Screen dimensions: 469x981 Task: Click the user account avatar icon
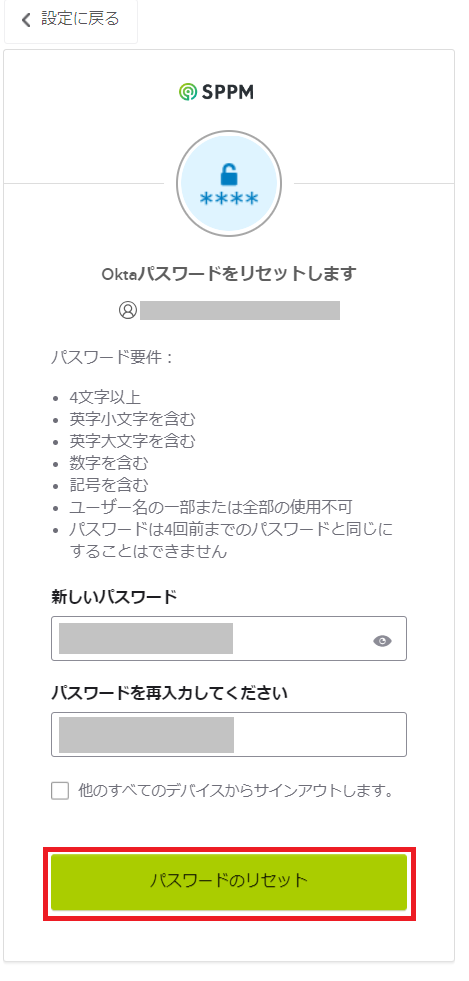click(x=128, y=310)
